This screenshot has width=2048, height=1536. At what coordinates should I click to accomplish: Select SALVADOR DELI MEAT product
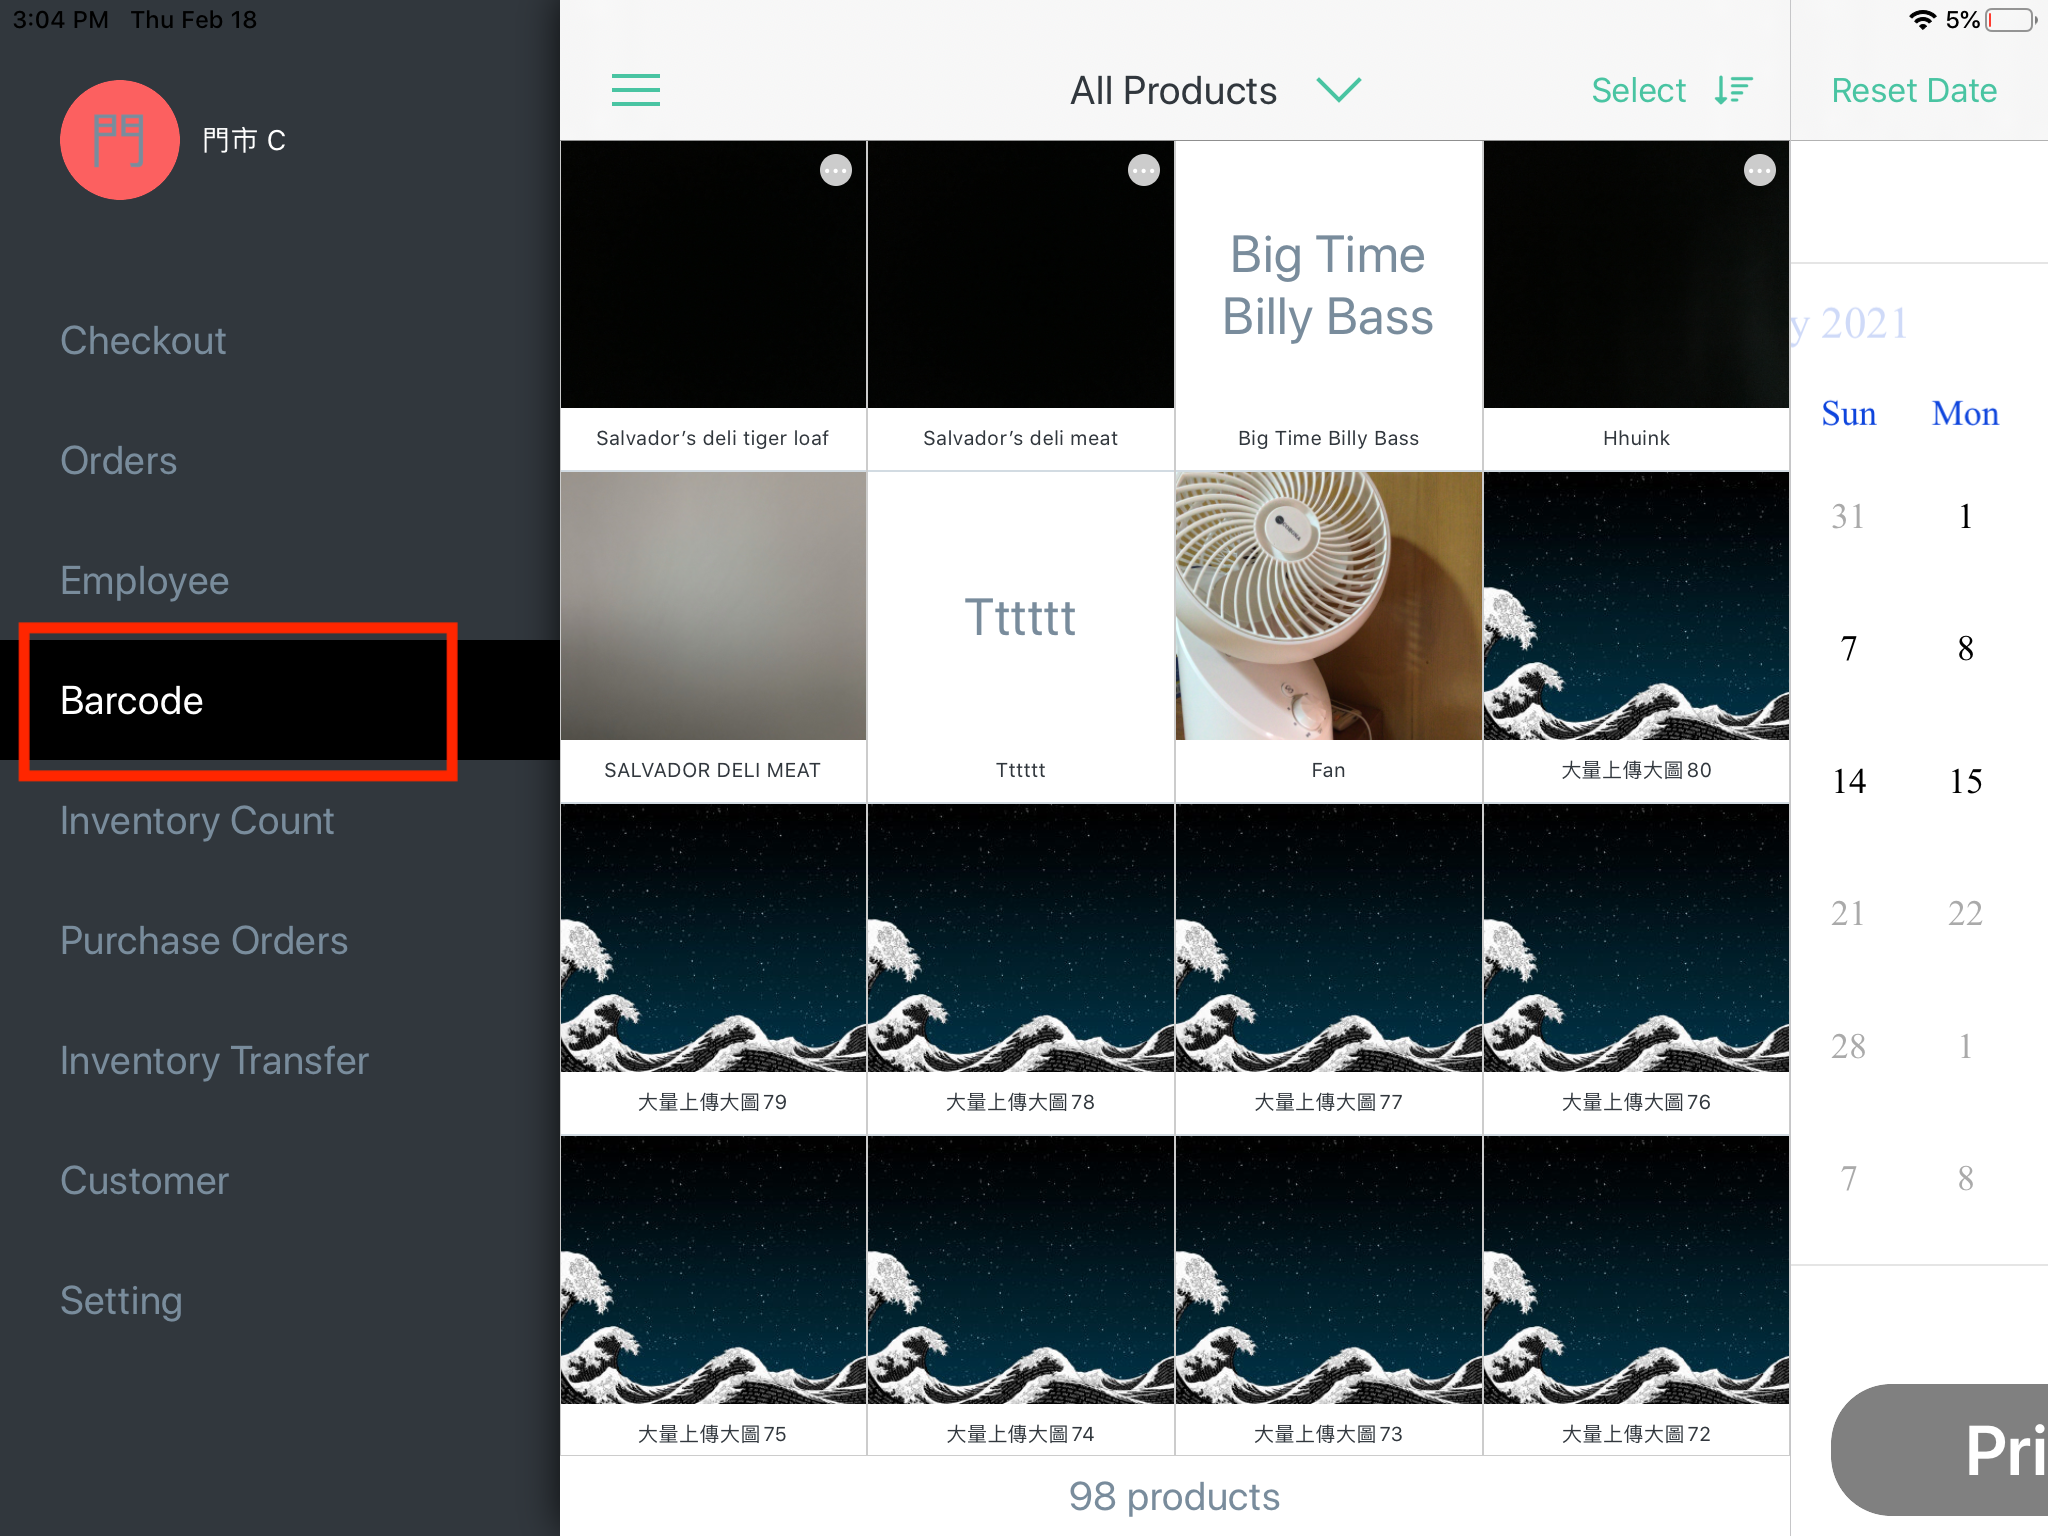pos(713,637)
